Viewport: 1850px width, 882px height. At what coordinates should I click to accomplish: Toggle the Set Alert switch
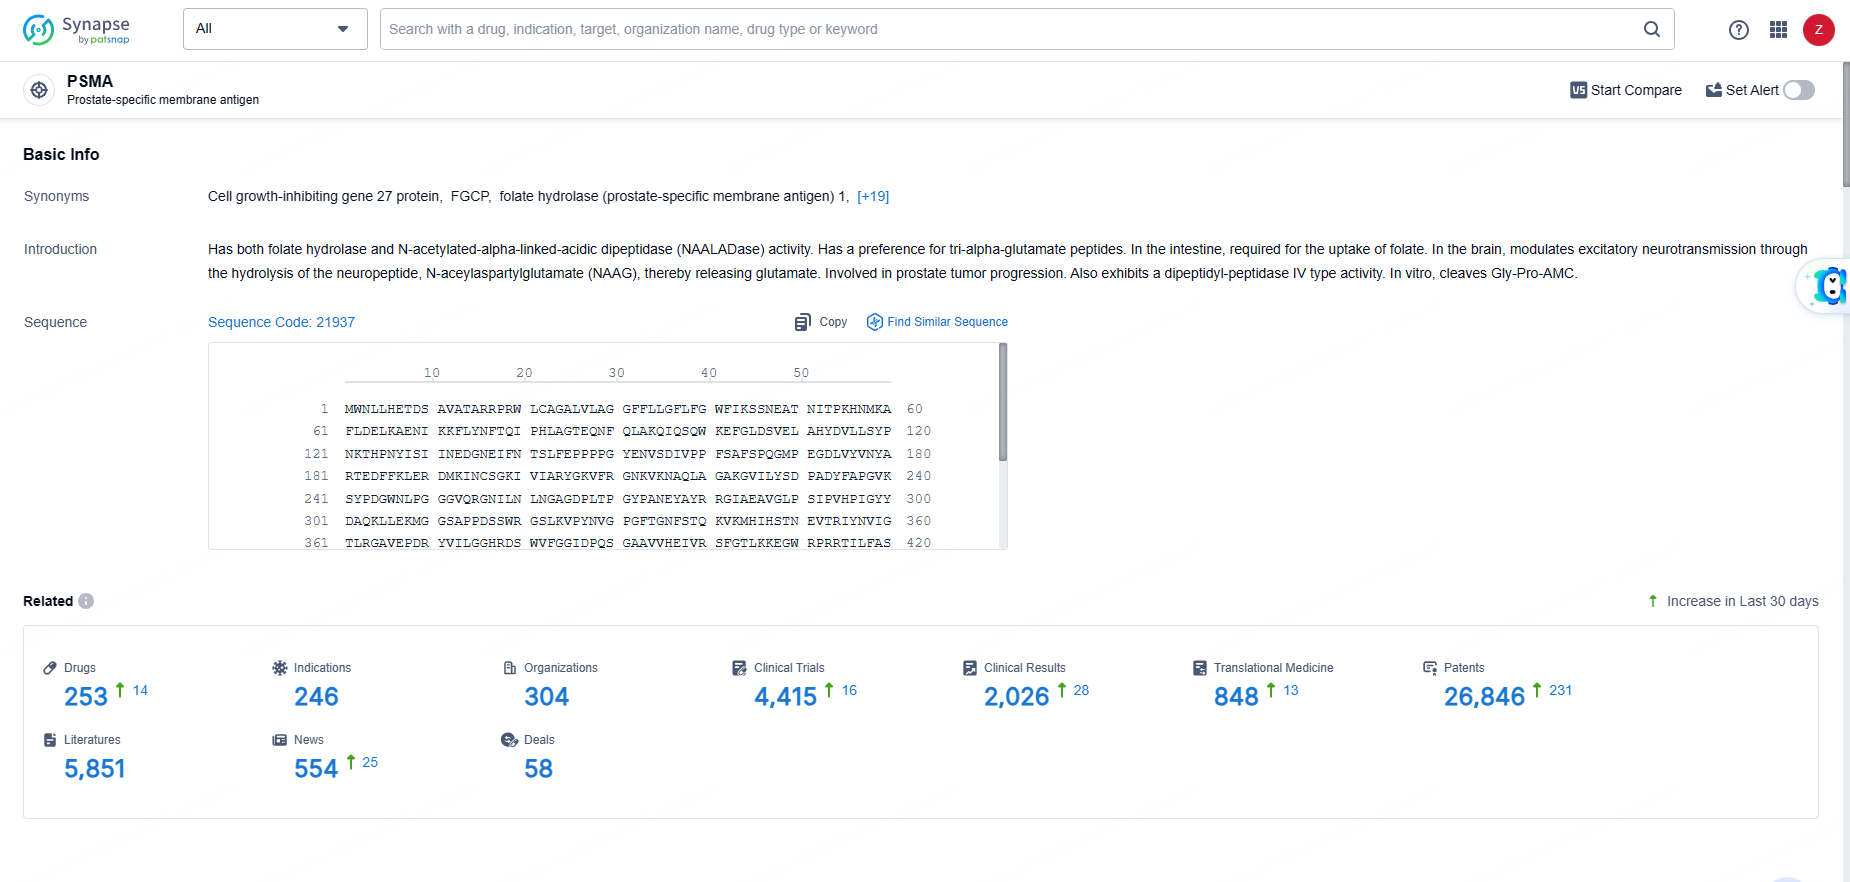(x=1798, y=90)
